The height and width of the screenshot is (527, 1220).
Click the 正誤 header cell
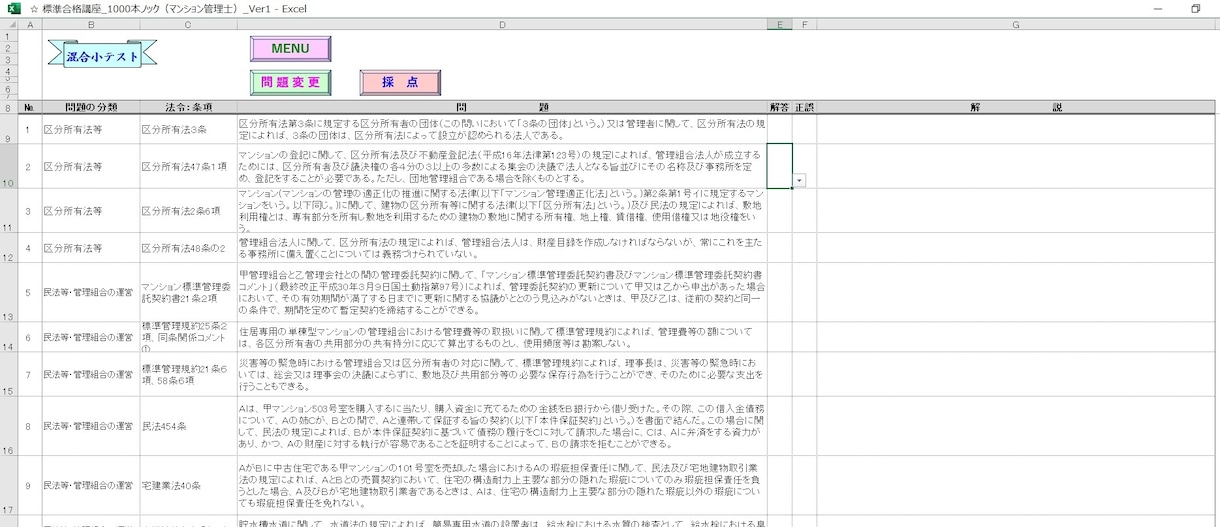pyautogui.click(x=805, y=107)
